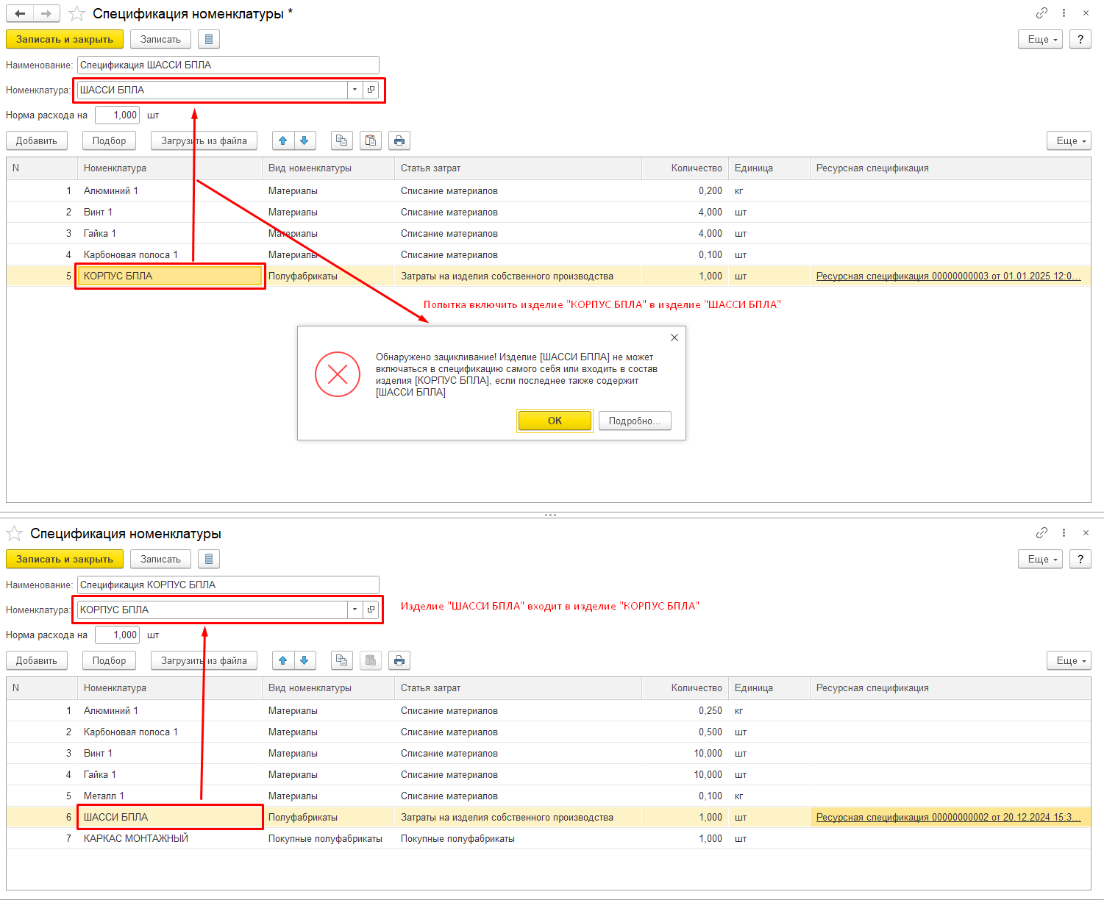Expand the ШАССИ БПЛА nomenclature dropdown arrow
This screenshot has width=1104, height=900.
354,90
